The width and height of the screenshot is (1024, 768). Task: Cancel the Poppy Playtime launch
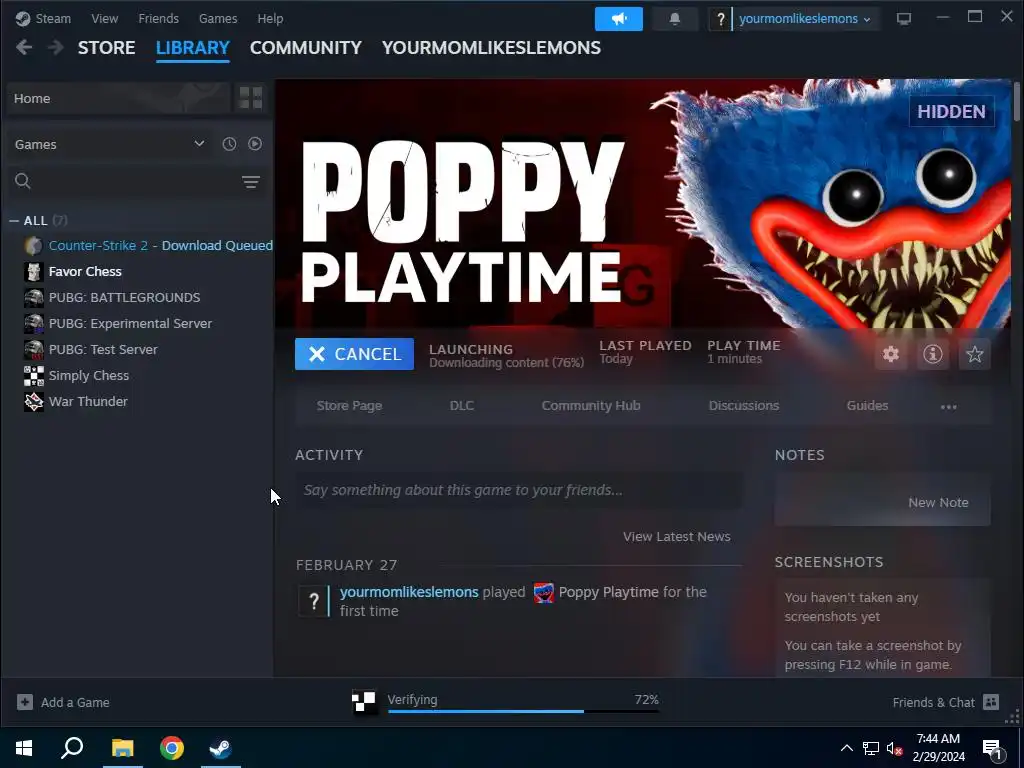(354, 354)
